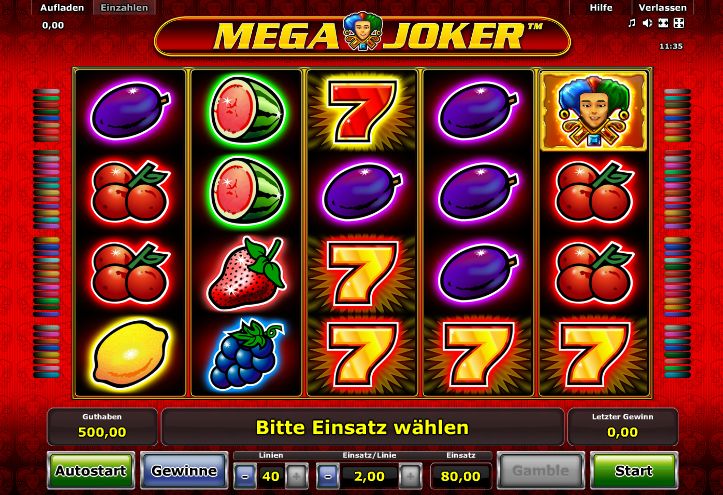Image resolution: width=723 pixels, height=495 pixels.
Task: Start the spin with the Start button
Action: (x=634, y=471)
